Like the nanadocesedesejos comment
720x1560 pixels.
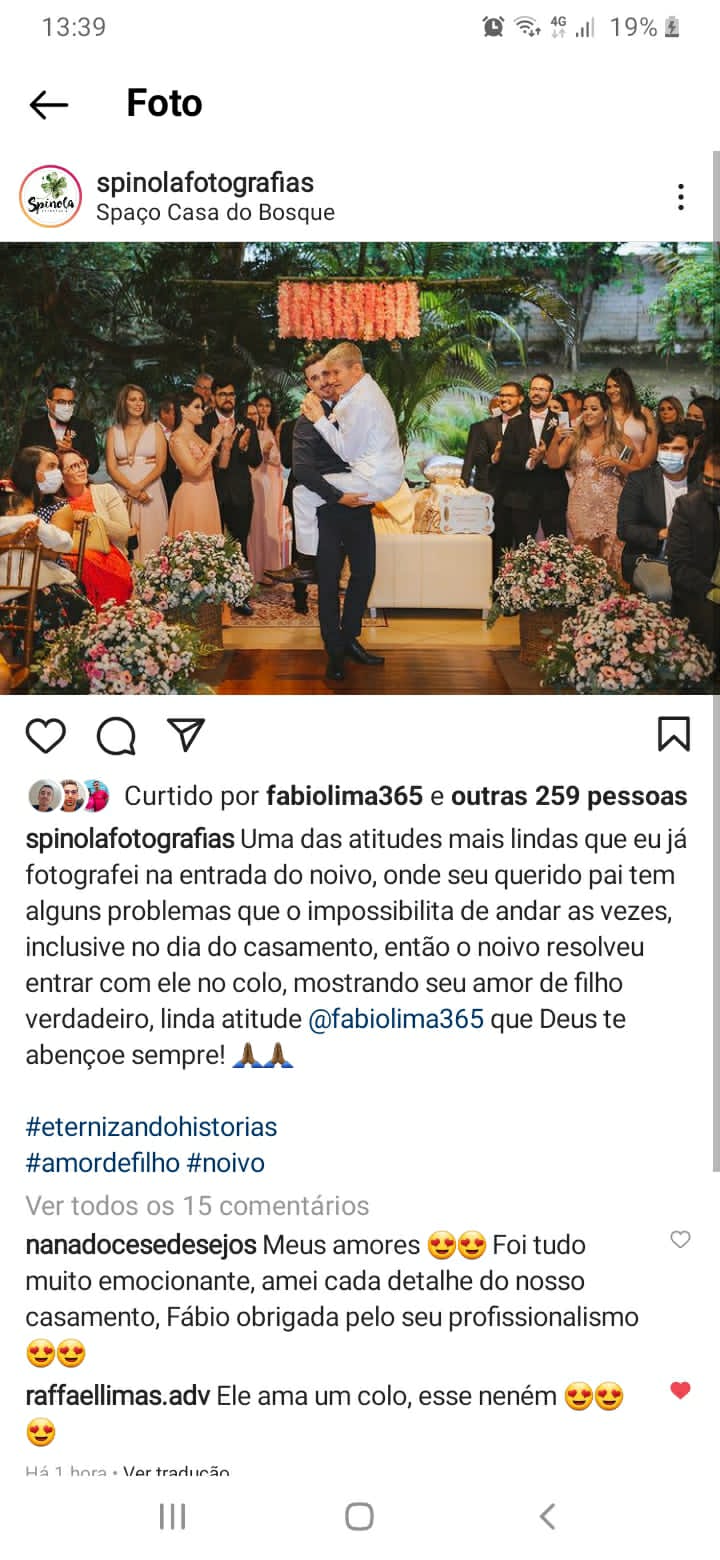[680, 1240]
